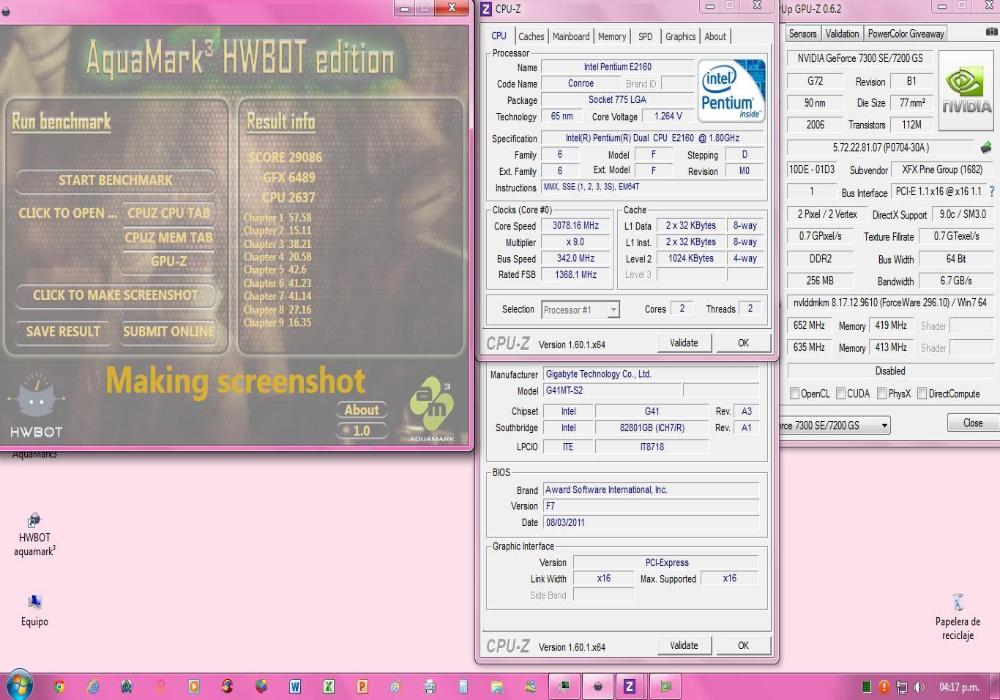Launch Chrome from the taskbar
This screenshot has height=700, width=1000.
59,687
